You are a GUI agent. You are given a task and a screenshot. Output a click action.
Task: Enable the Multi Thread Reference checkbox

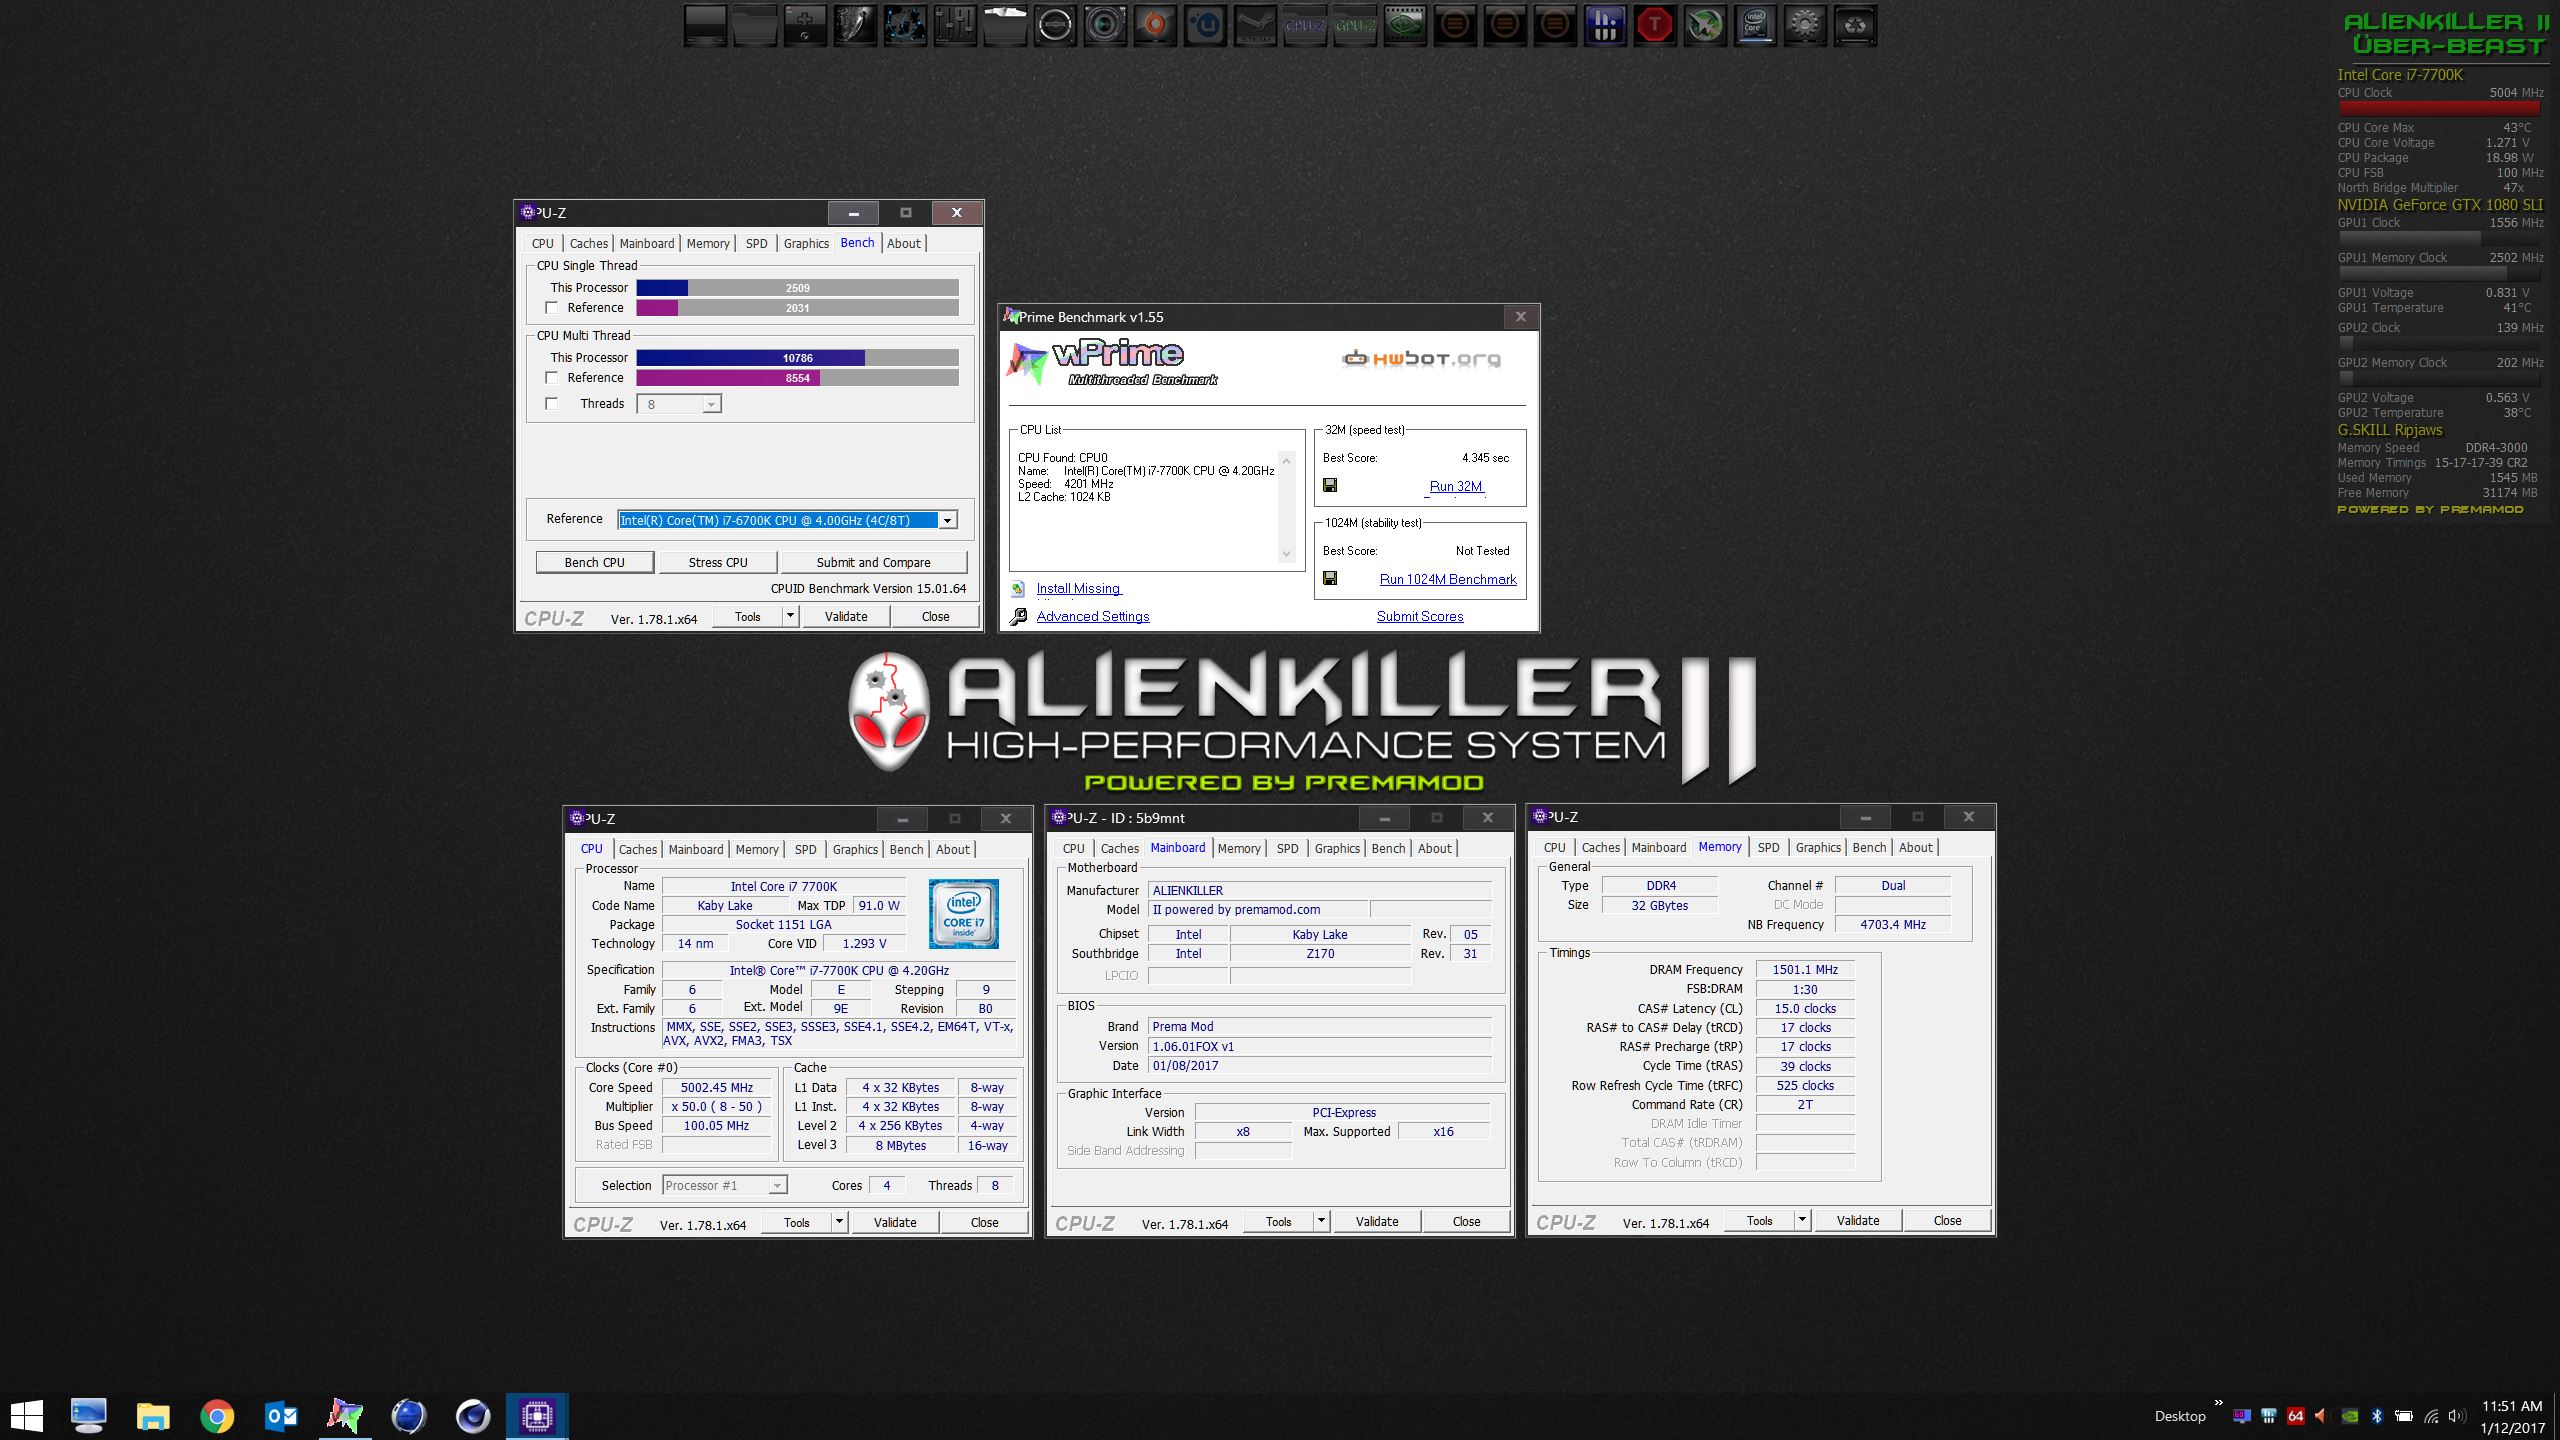tap(551, 378)
